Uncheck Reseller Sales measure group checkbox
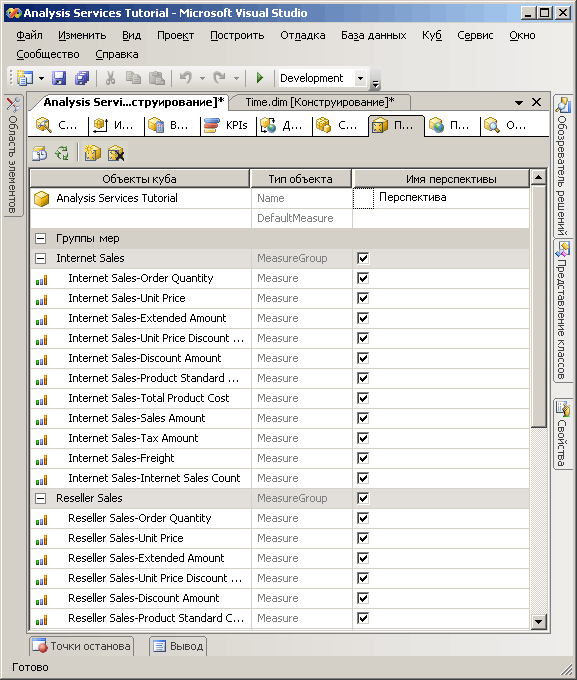 (363, 498)
